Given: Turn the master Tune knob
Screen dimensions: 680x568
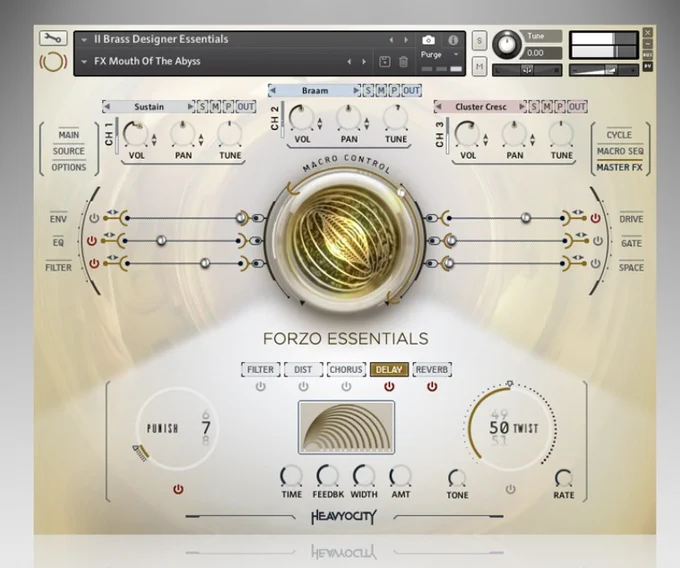Looking at the screenshot, I should pyautogui.click(x=506, y=45).
